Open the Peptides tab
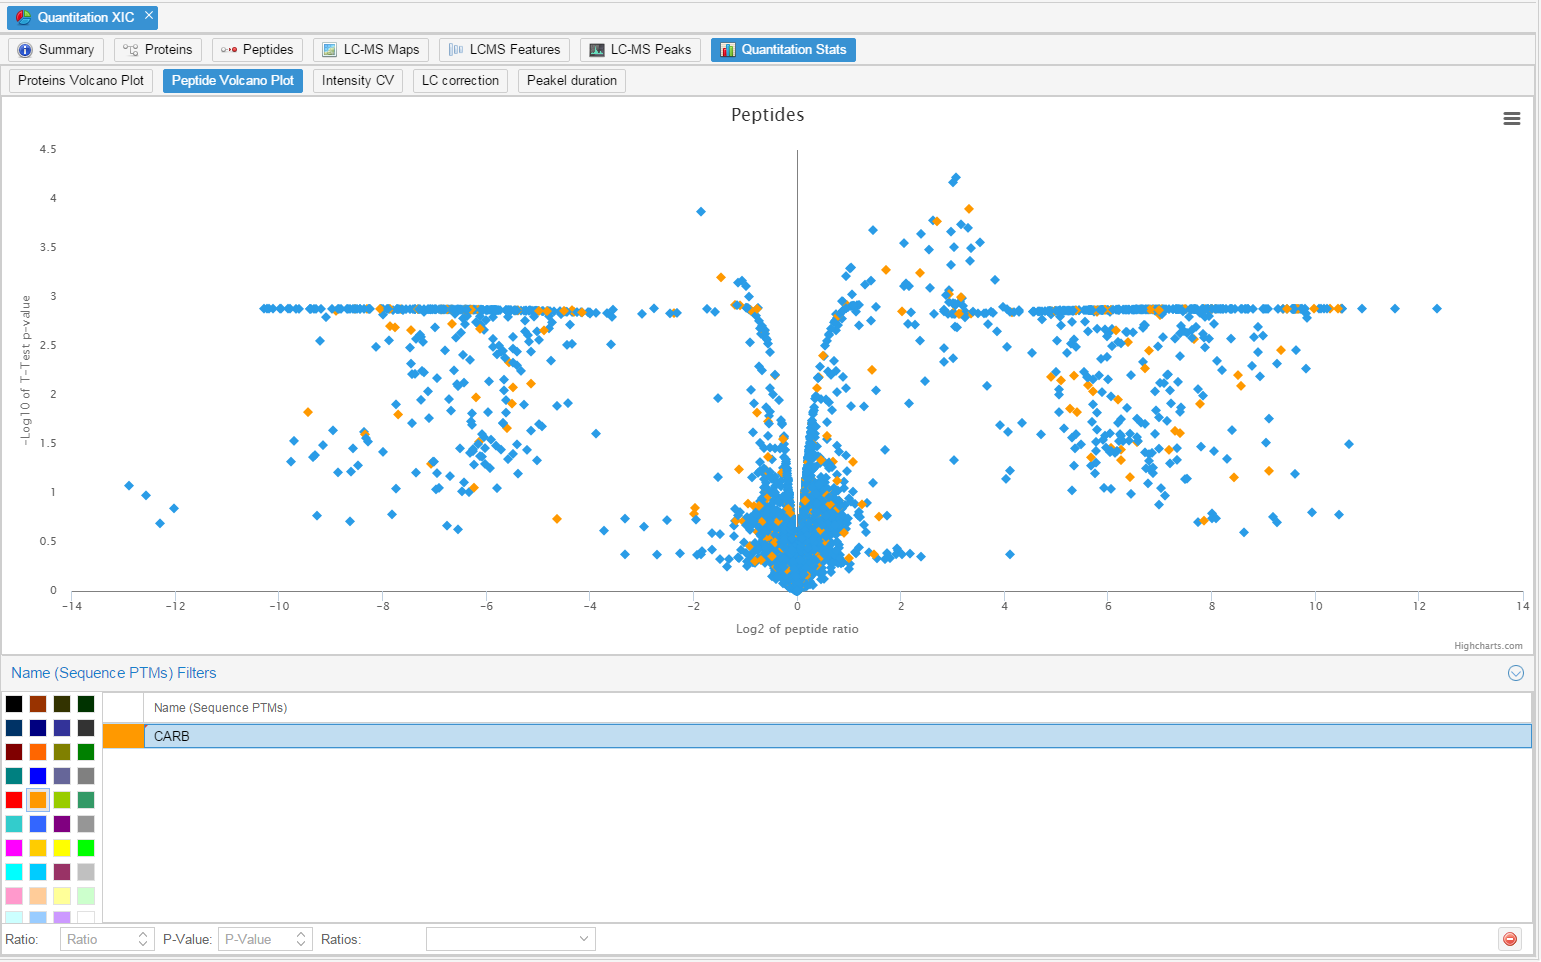 click(x=257, y=50)
